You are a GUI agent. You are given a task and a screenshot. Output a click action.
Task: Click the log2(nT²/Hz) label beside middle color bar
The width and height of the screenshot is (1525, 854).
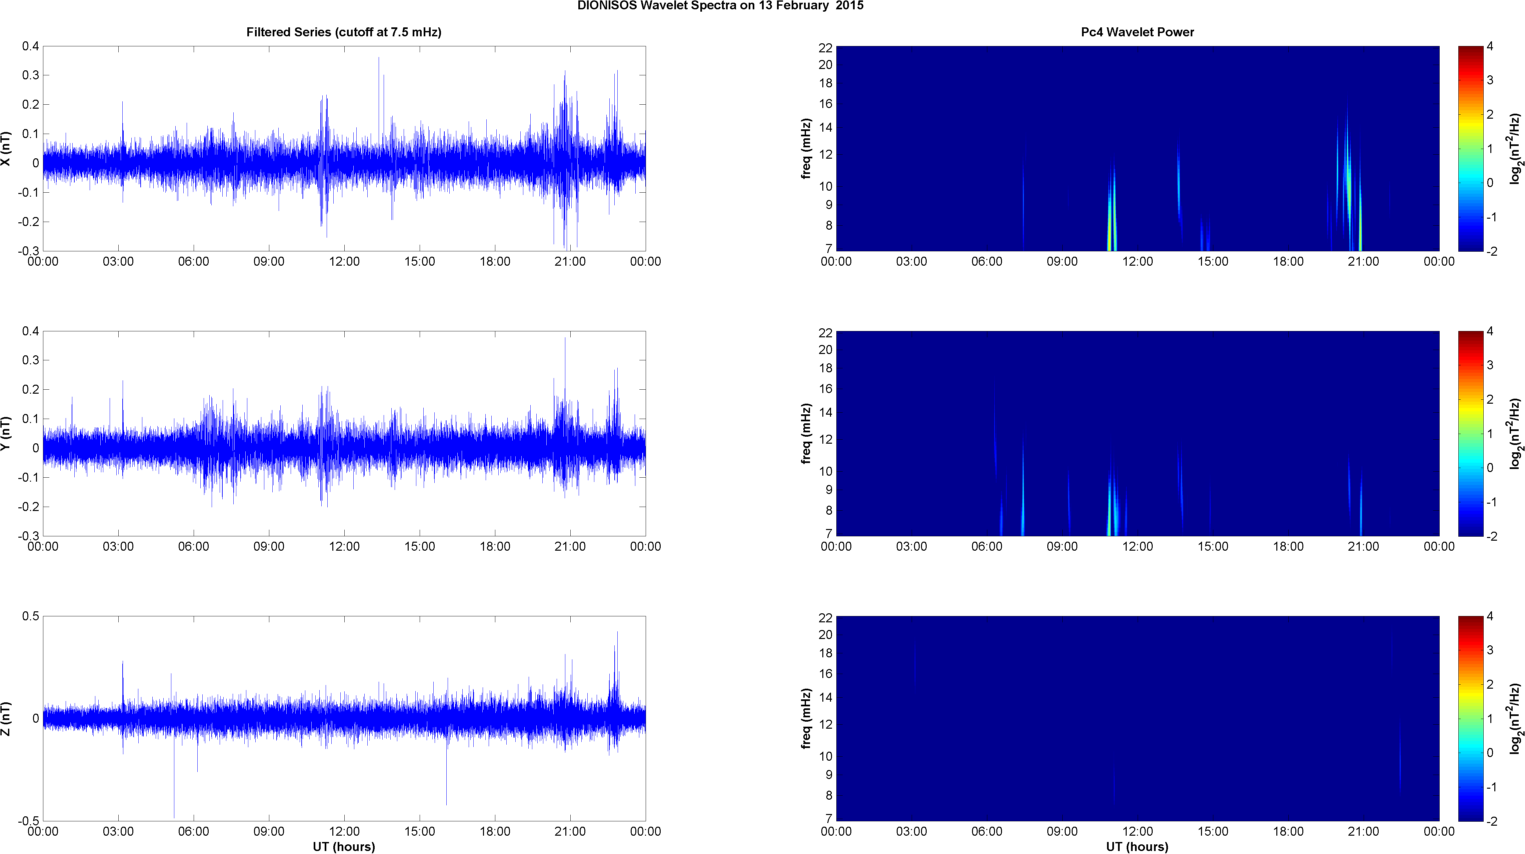coord(1516,433)
